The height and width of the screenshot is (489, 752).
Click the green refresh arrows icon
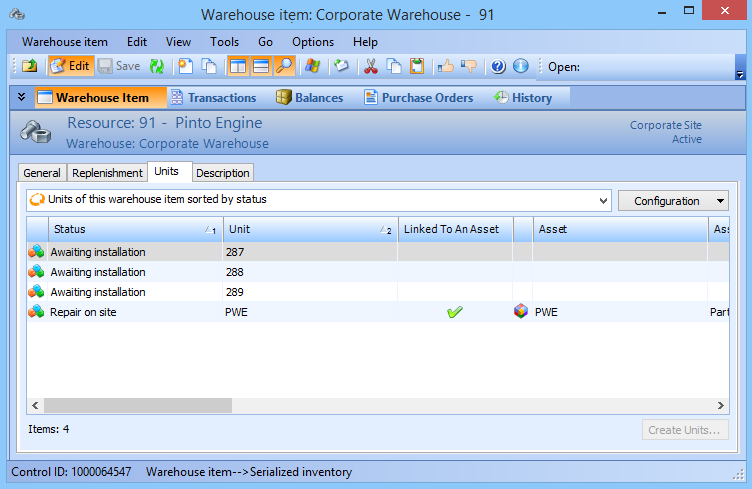coord(157,66)
